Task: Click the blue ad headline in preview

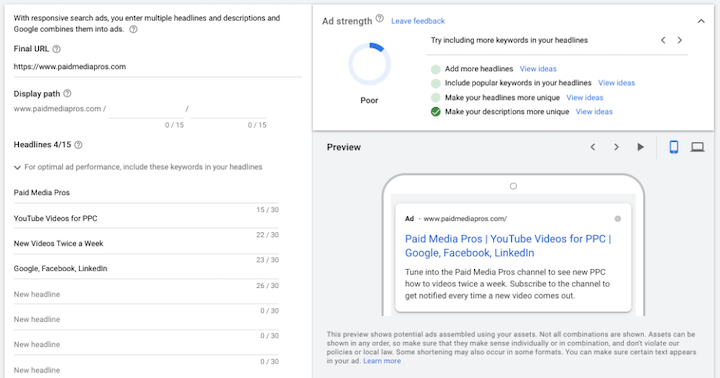Action: [x=508, y=246]
